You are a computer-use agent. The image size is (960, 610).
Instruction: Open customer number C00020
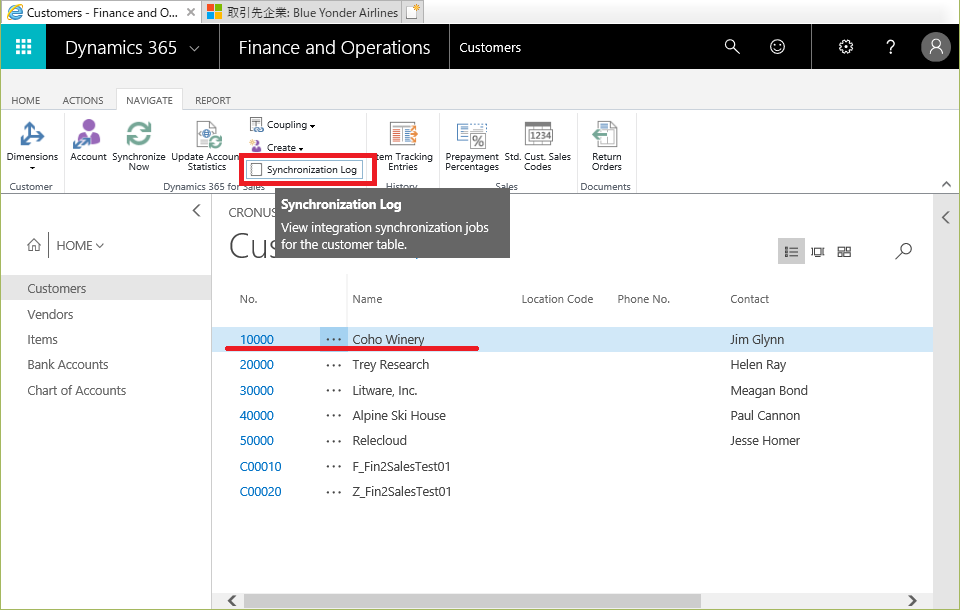tap(260, 492)
